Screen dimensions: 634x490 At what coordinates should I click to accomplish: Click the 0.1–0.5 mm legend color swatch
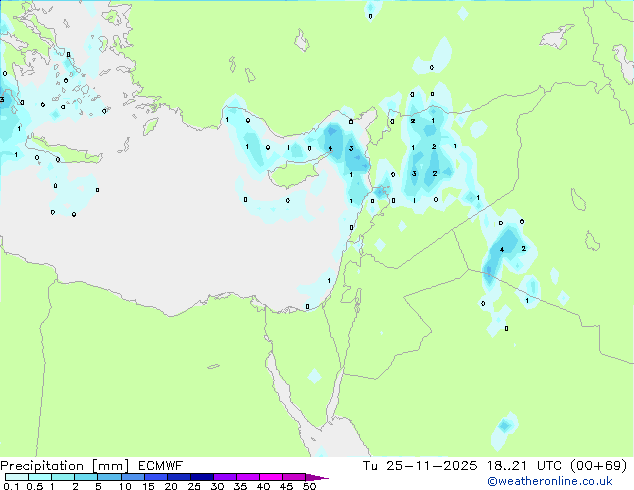[17, 477]
